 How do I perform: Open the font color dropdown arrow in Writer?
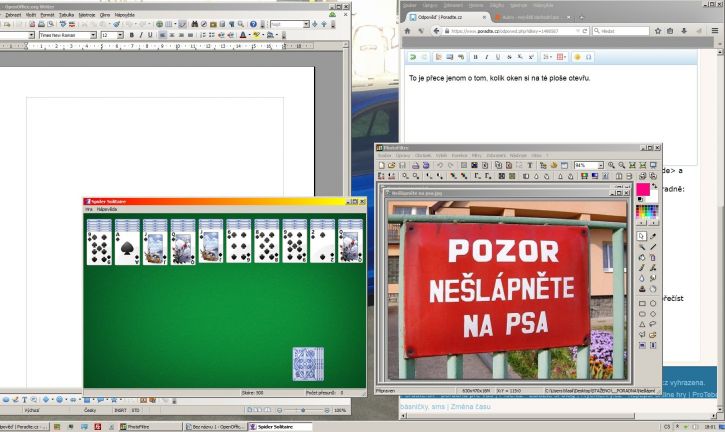[249, 35]
